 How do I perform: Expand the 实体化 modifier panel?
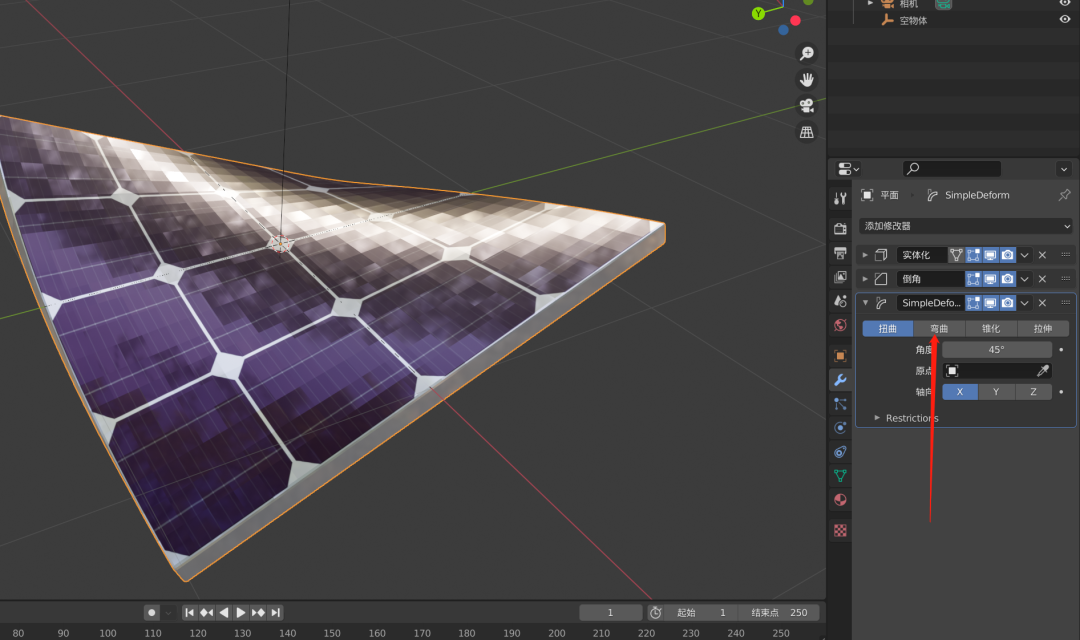pyautogui.click(x=865, y=255)
